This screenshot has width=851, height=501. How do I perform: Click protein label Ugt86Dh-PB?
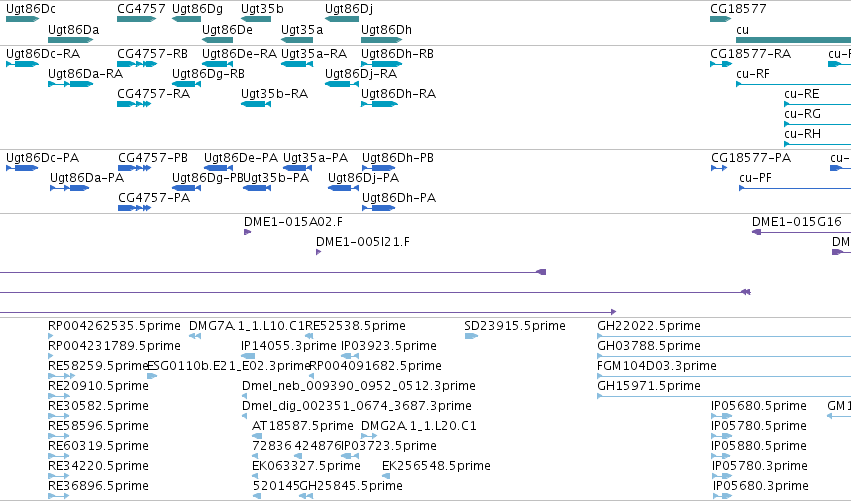[398, 158]
